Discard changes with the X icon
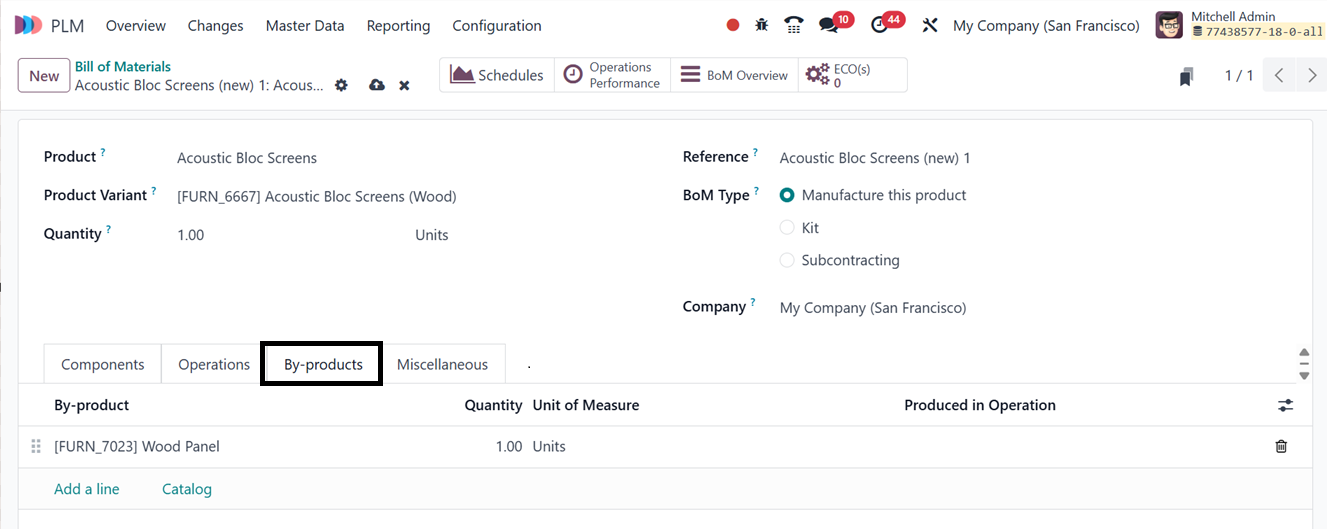The image size is (1327, 529). point(404,86)
